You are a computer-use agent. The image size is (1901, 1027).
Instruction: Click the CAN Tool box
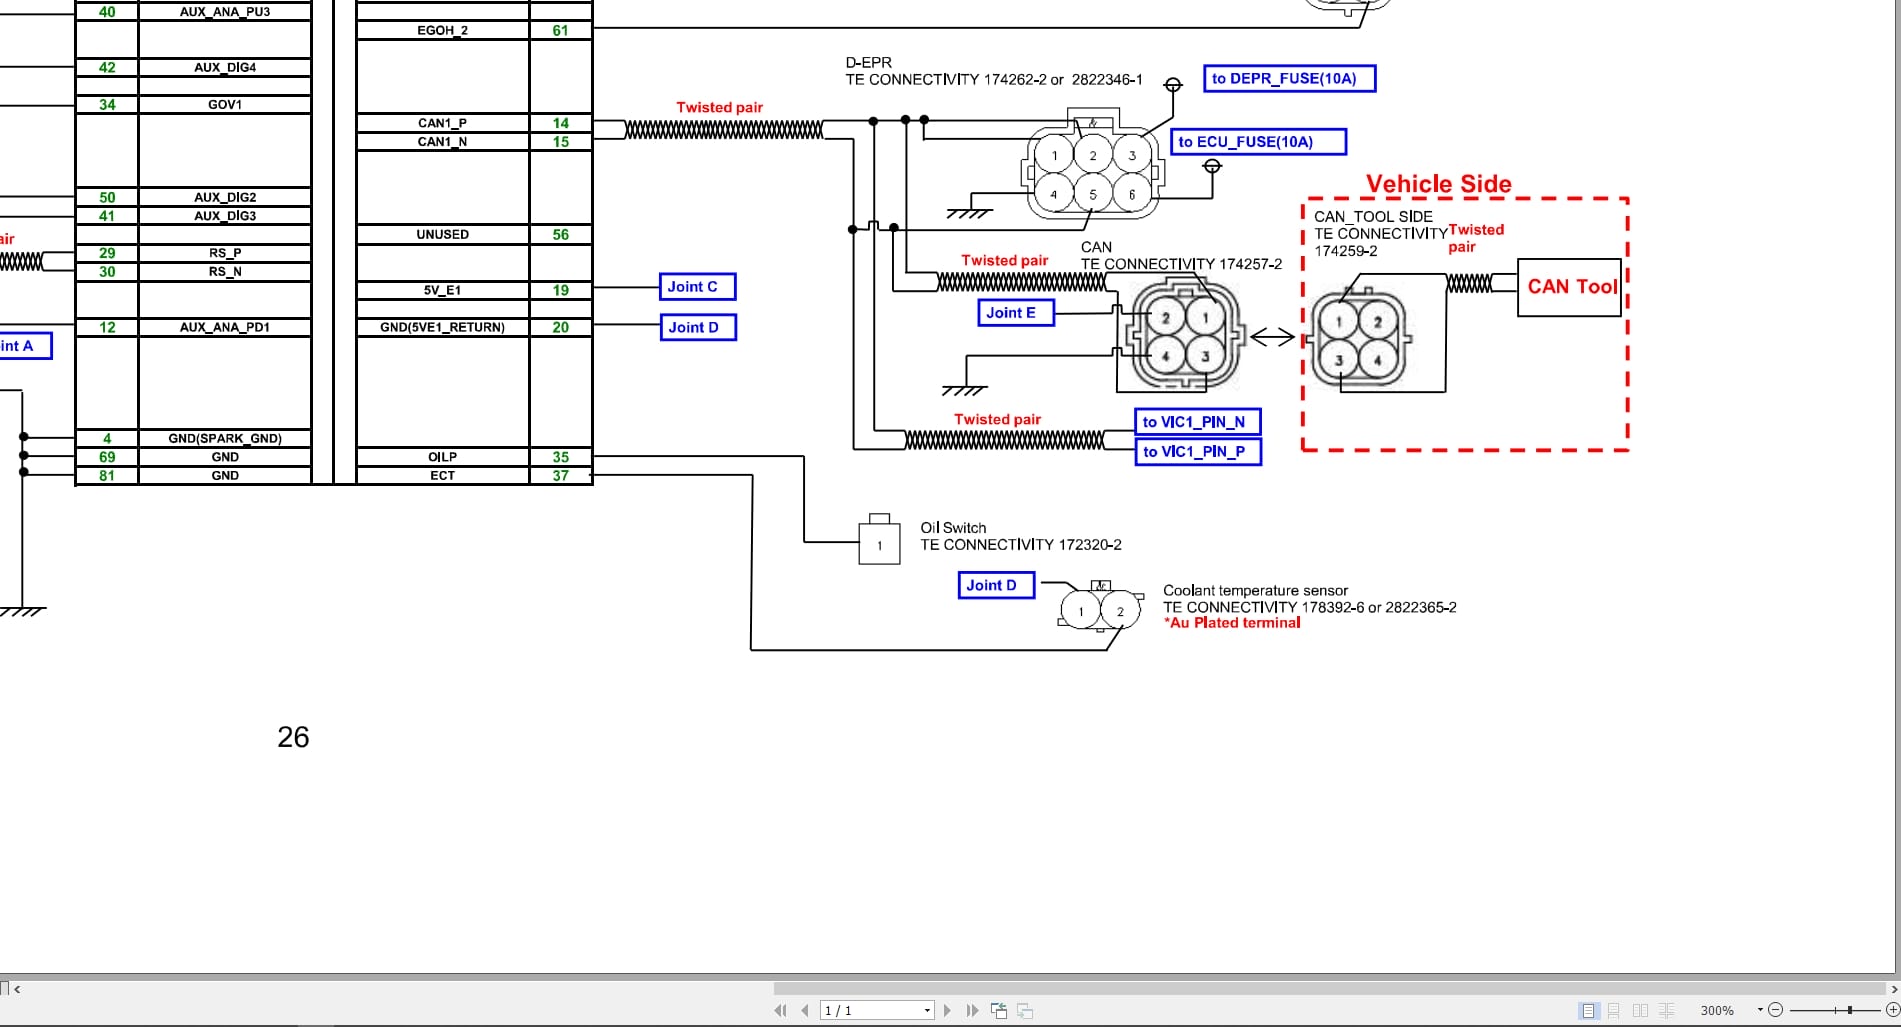point(1569,287)
